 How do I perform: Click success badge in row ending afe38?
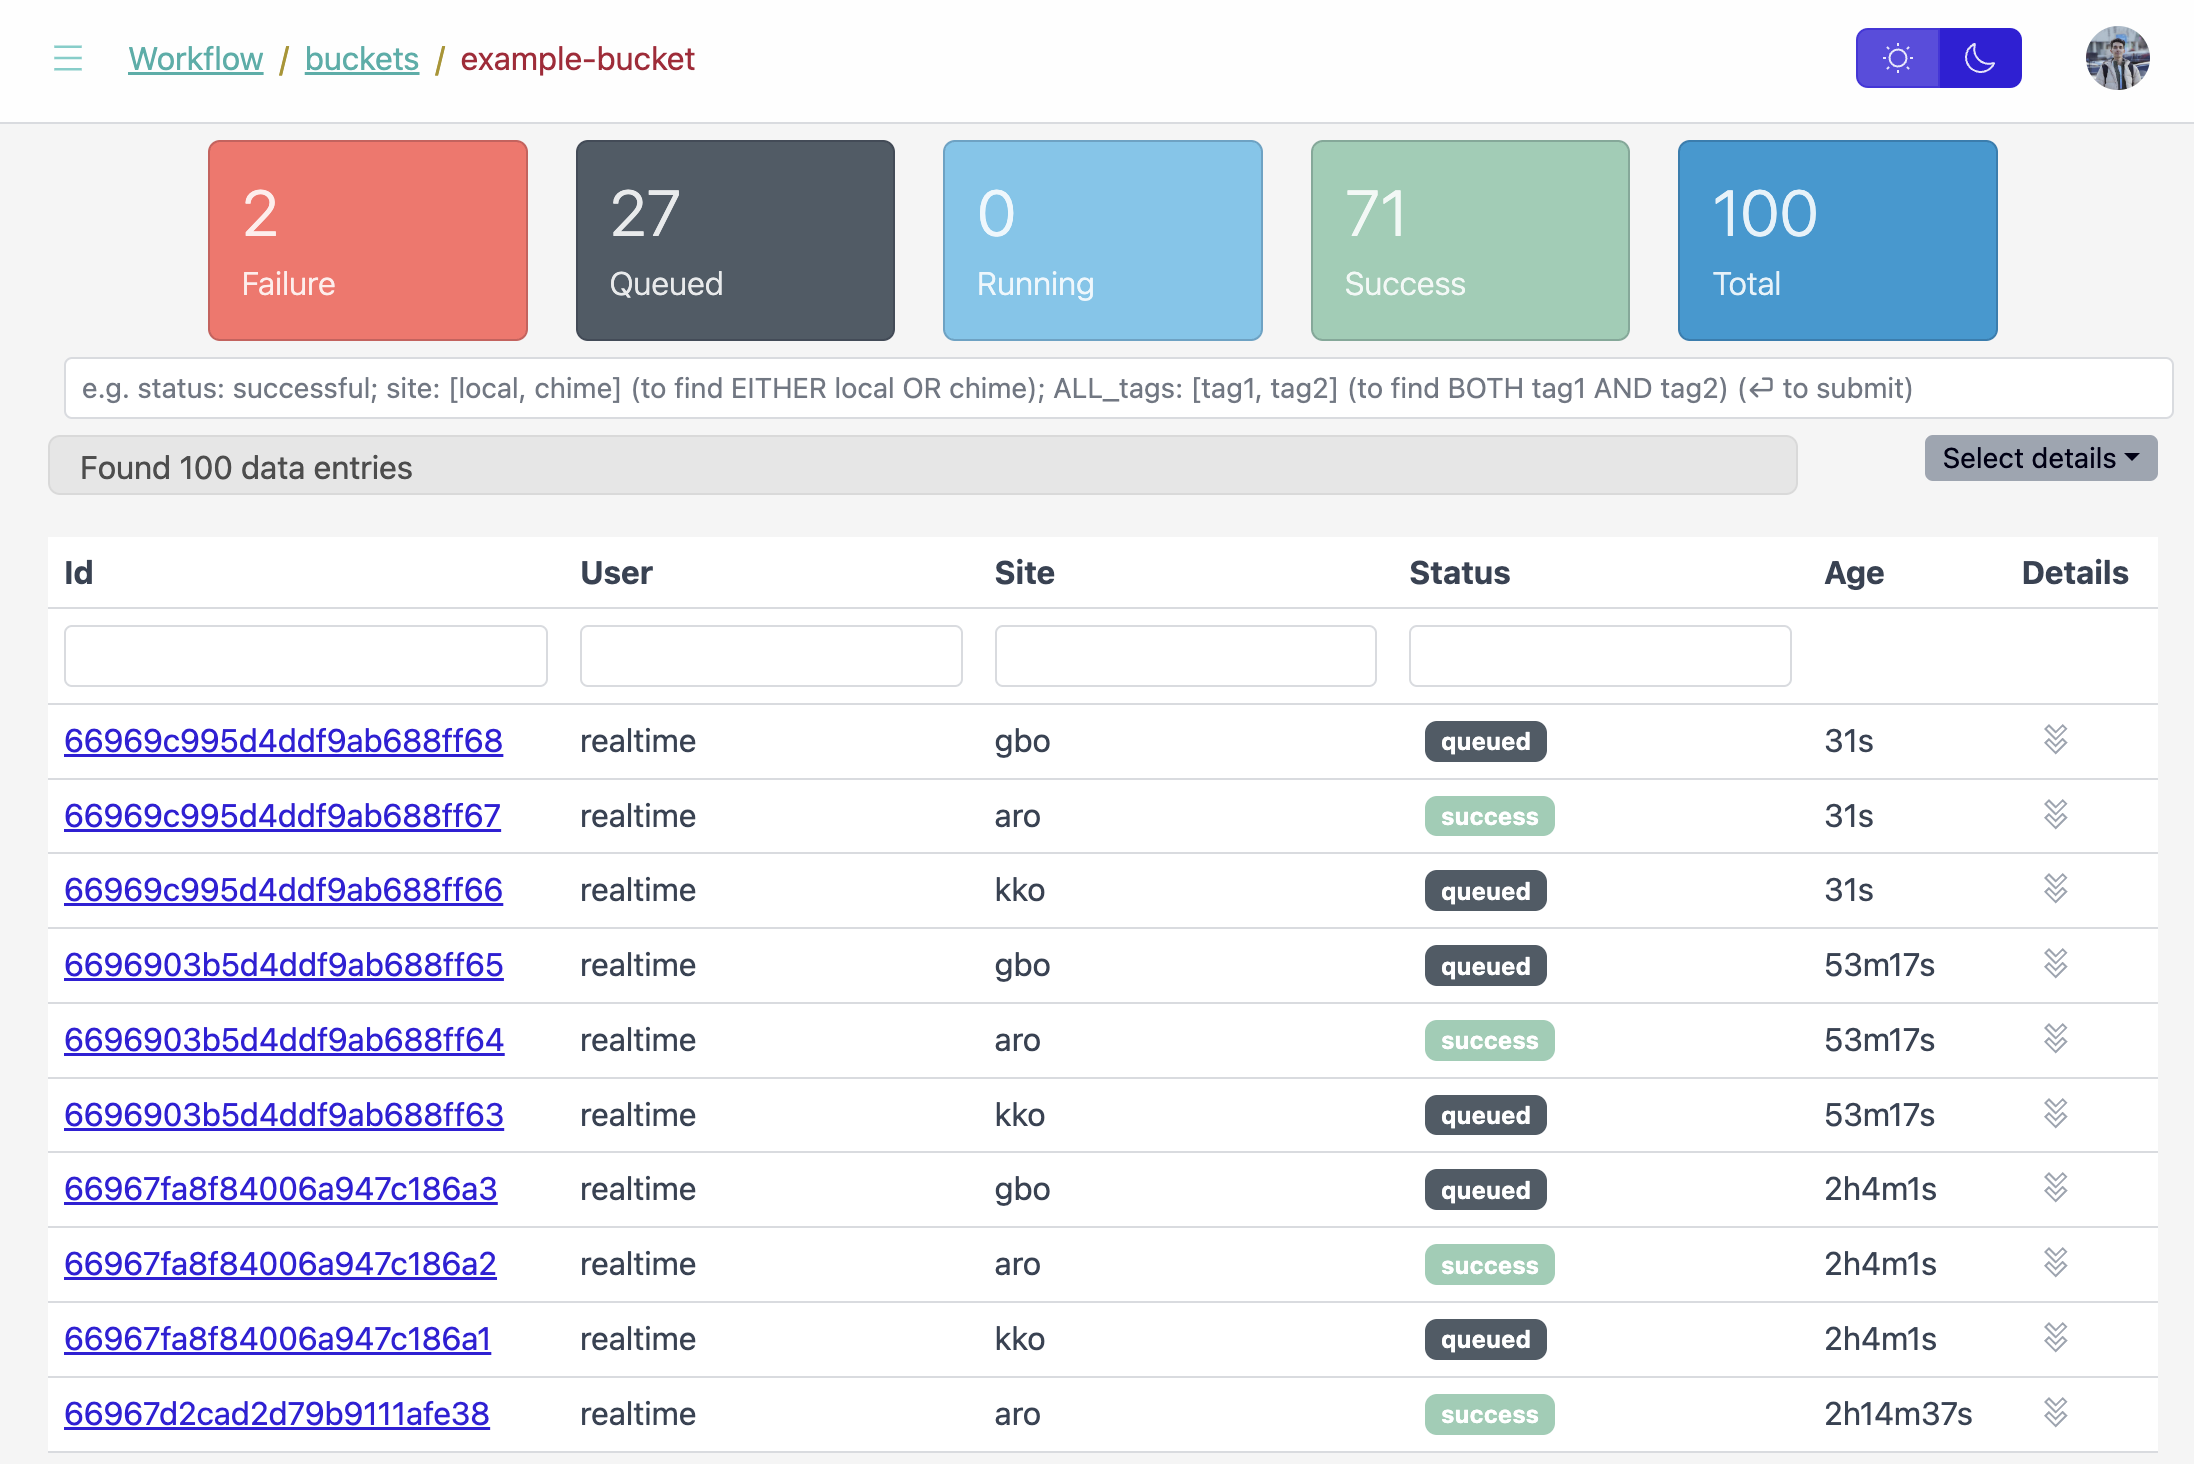(1489, 1414)
